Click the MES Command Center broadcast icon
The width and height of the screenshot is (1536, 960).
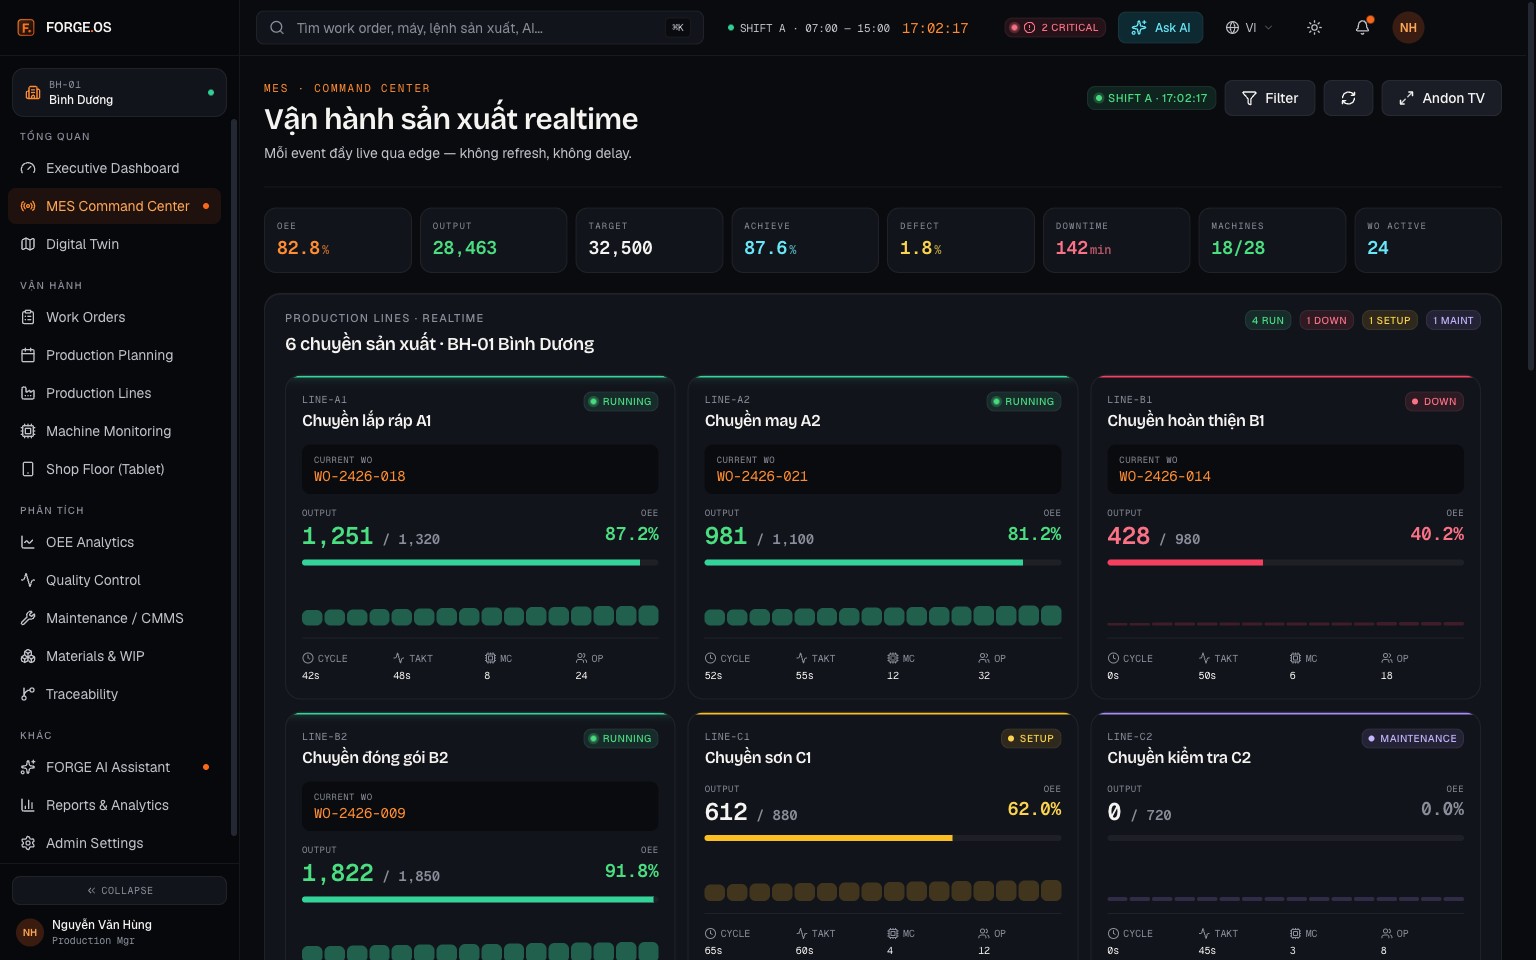pyautogui.click(x=28, y=206)
